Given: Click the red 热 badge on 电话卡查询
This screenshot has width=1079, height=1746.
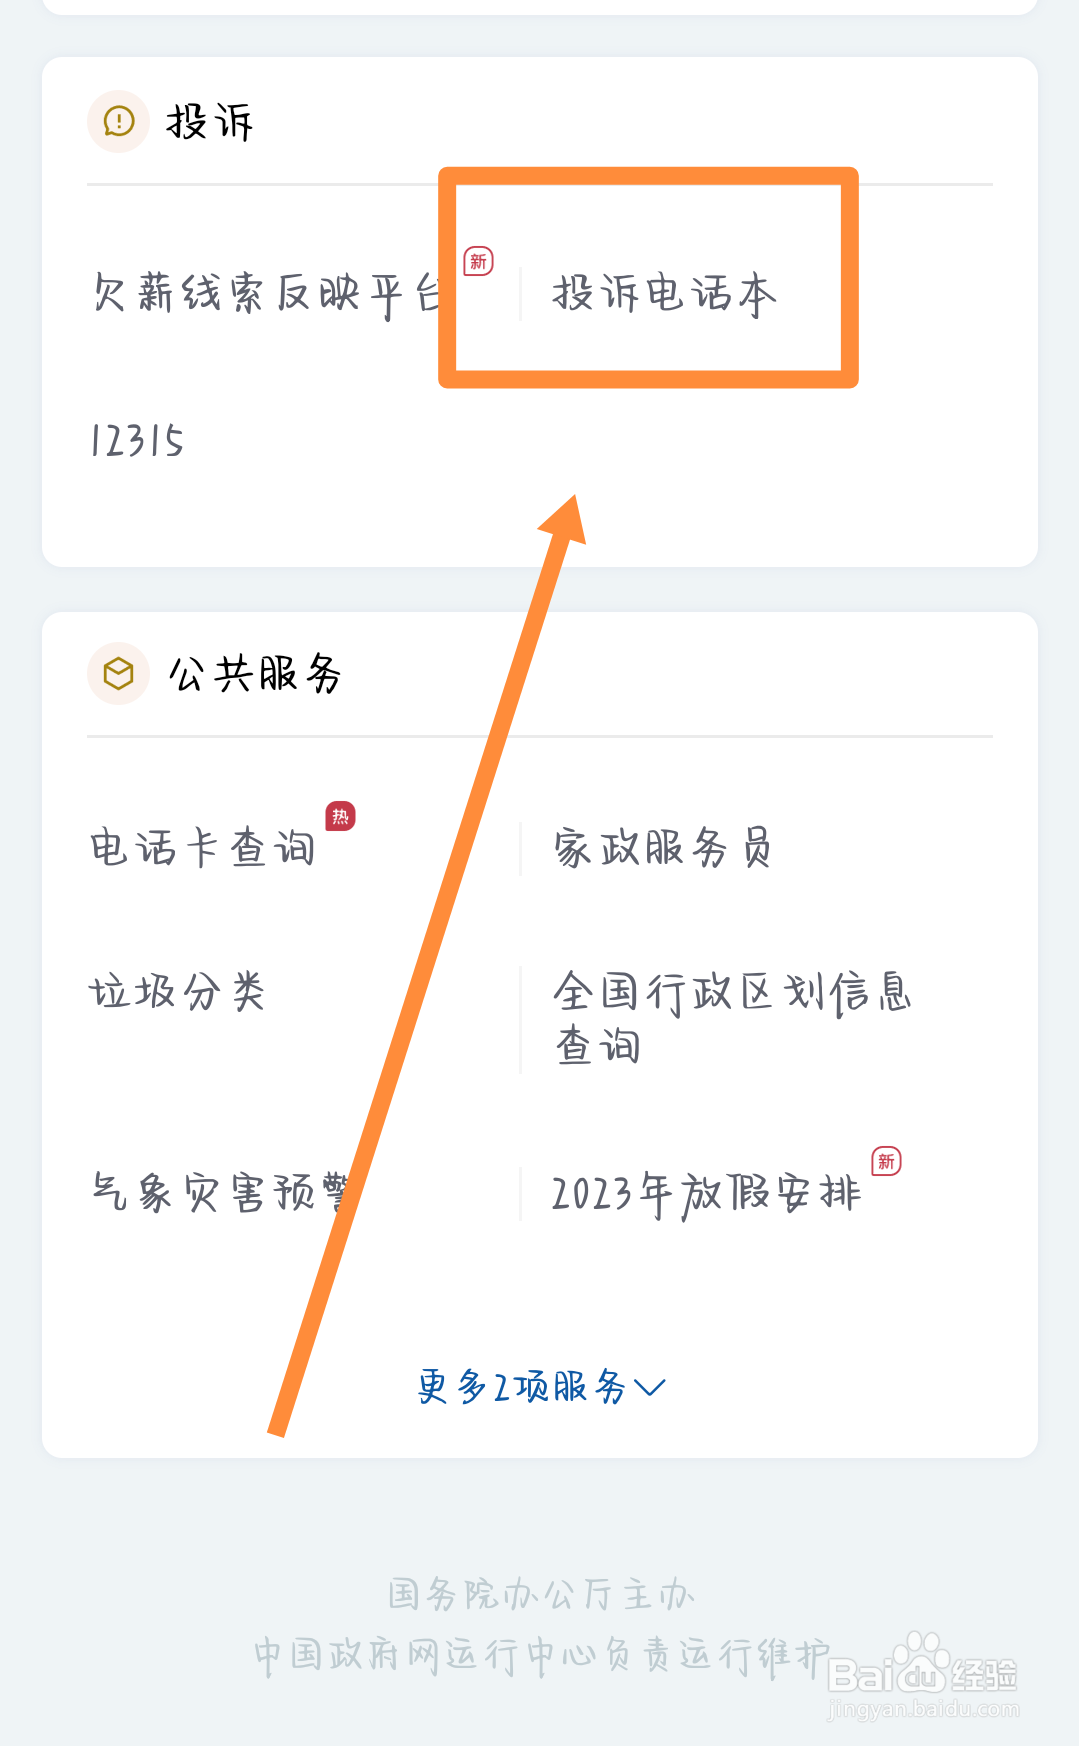Looking at the screenshot, I should (x=340, y=816).
